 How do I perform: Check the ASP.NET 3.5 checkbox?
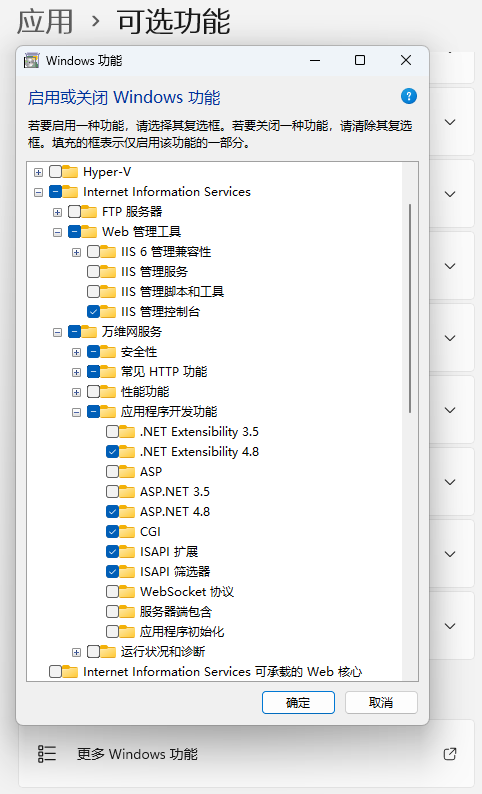click(112, 491)
